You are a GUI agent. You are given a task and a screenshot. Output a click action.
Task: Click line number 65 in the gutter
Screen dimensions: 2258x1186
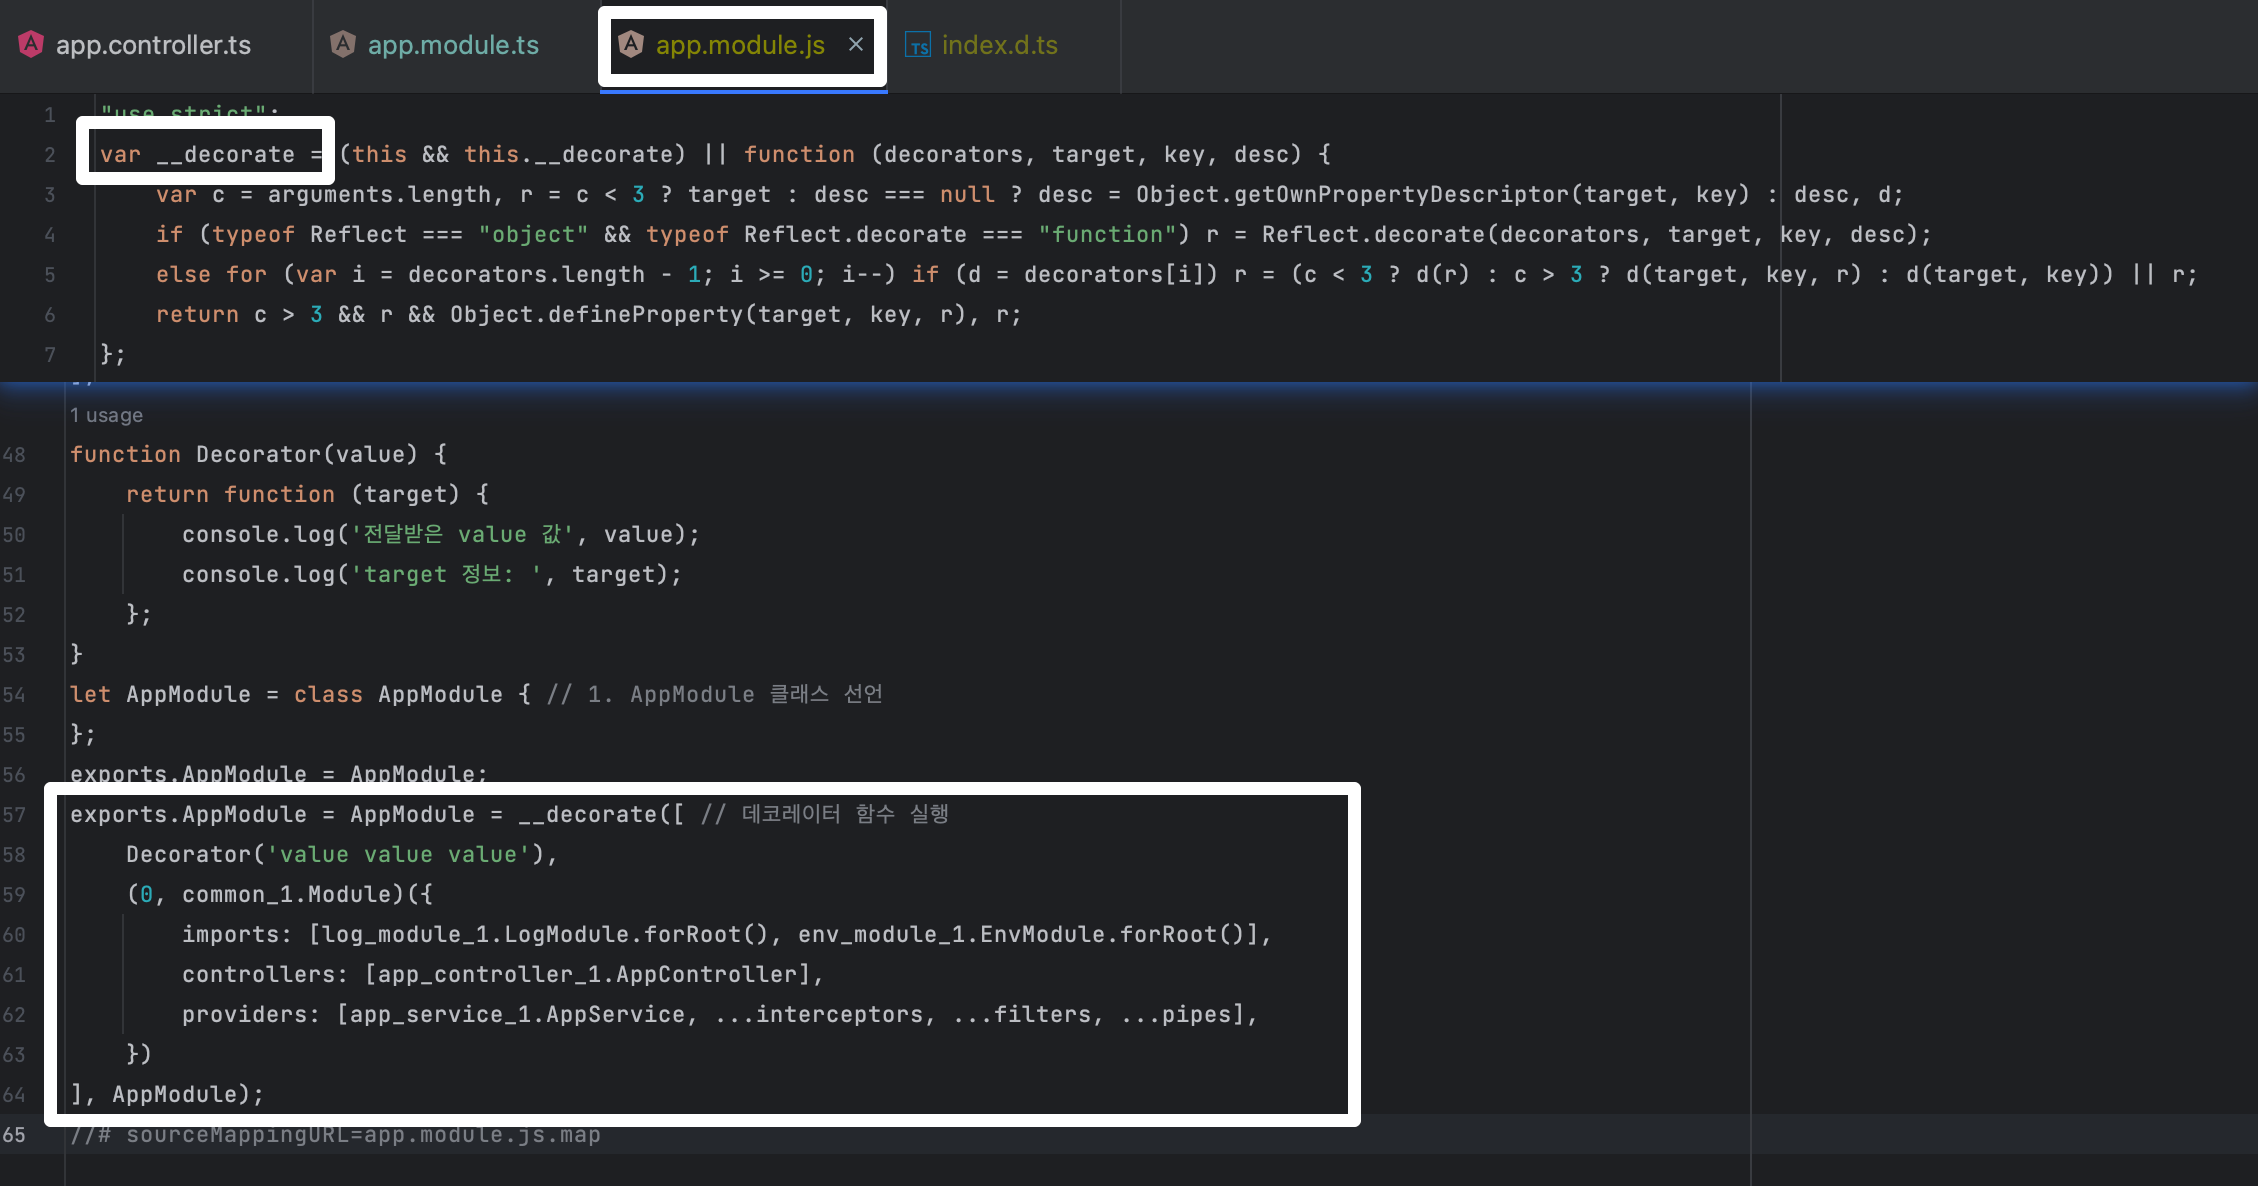(14, 1135)
